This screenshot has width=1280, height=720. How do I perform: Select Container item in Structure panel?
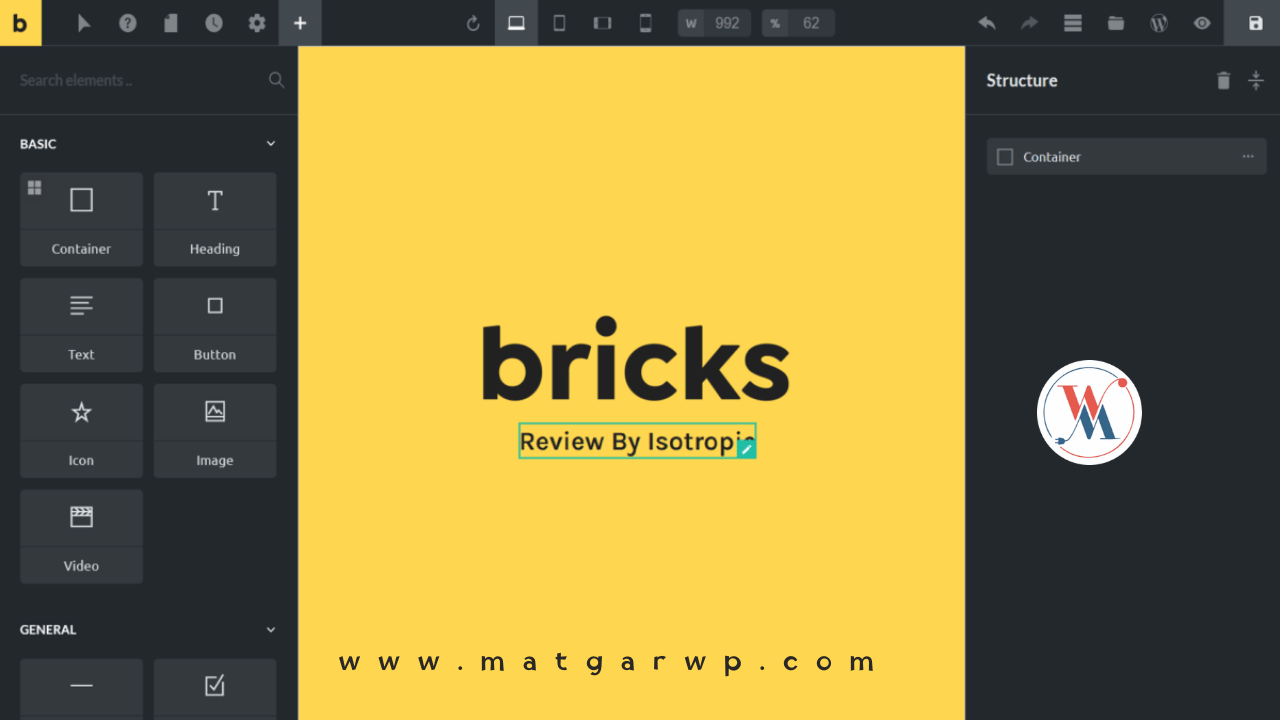pos(1052,157)
